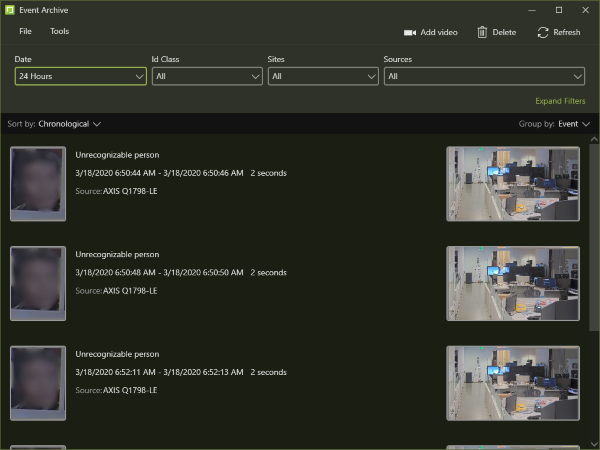The height and width of the screenshot is (450, 600).
Task: Close the Event Archive window
Action: (x=585, y=10)
